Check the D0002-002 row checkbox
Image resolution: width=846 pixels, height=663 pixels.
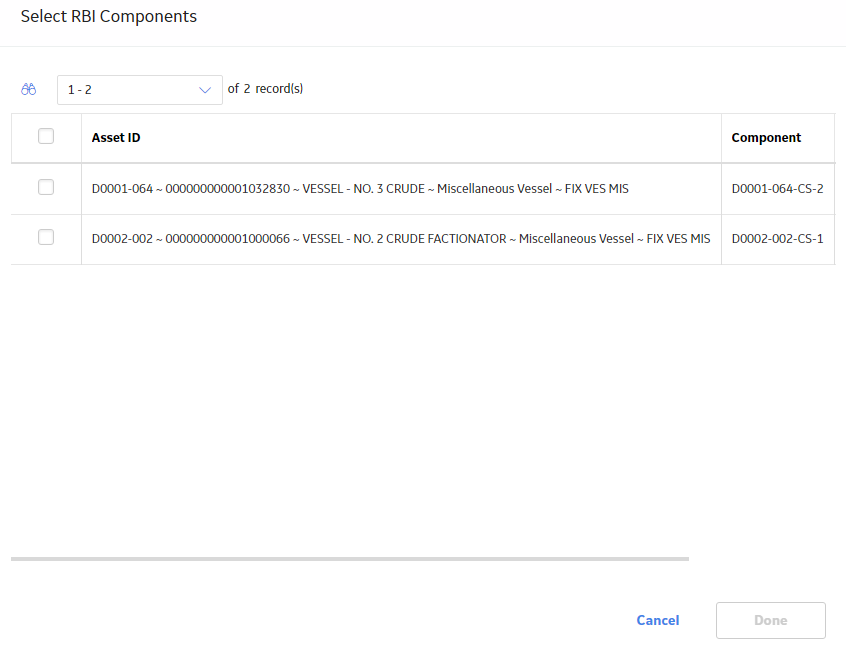coord(46,237)
